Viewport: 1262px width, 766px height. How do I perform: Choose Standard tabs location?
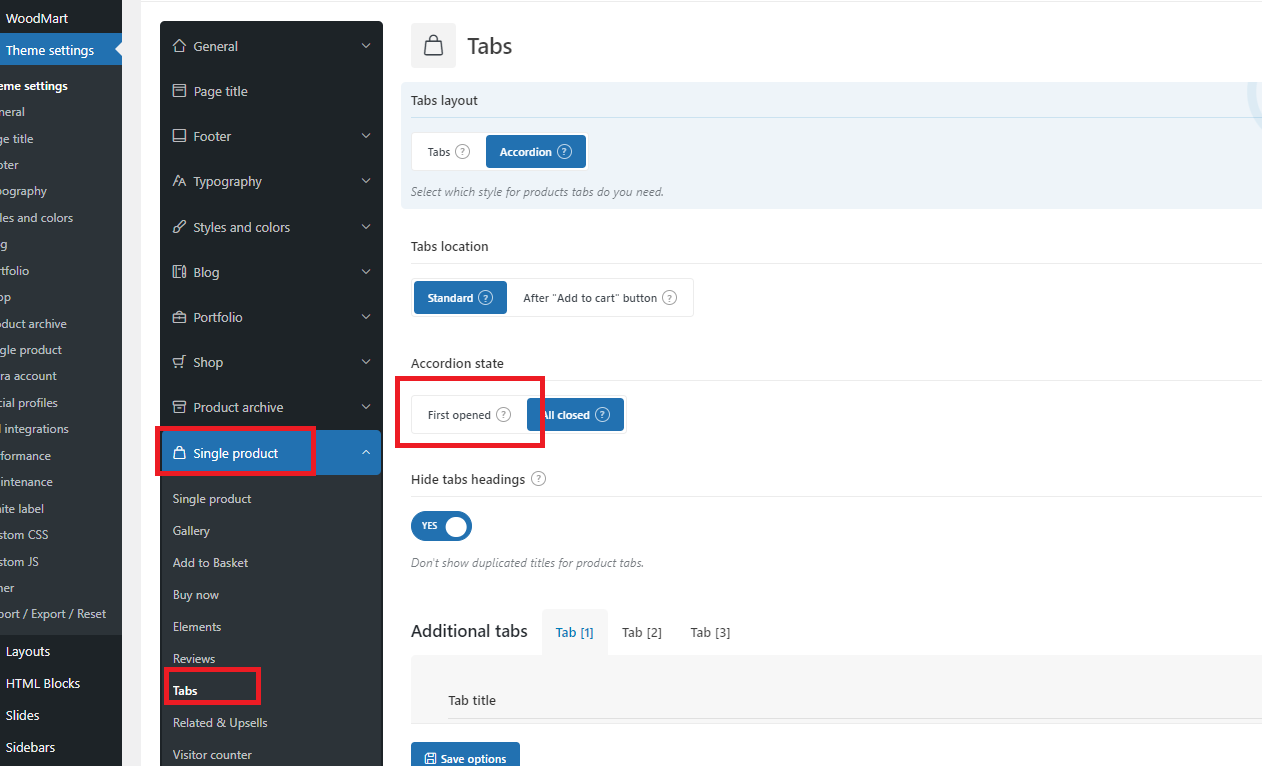pyautogui.click(x=460, y=298)
